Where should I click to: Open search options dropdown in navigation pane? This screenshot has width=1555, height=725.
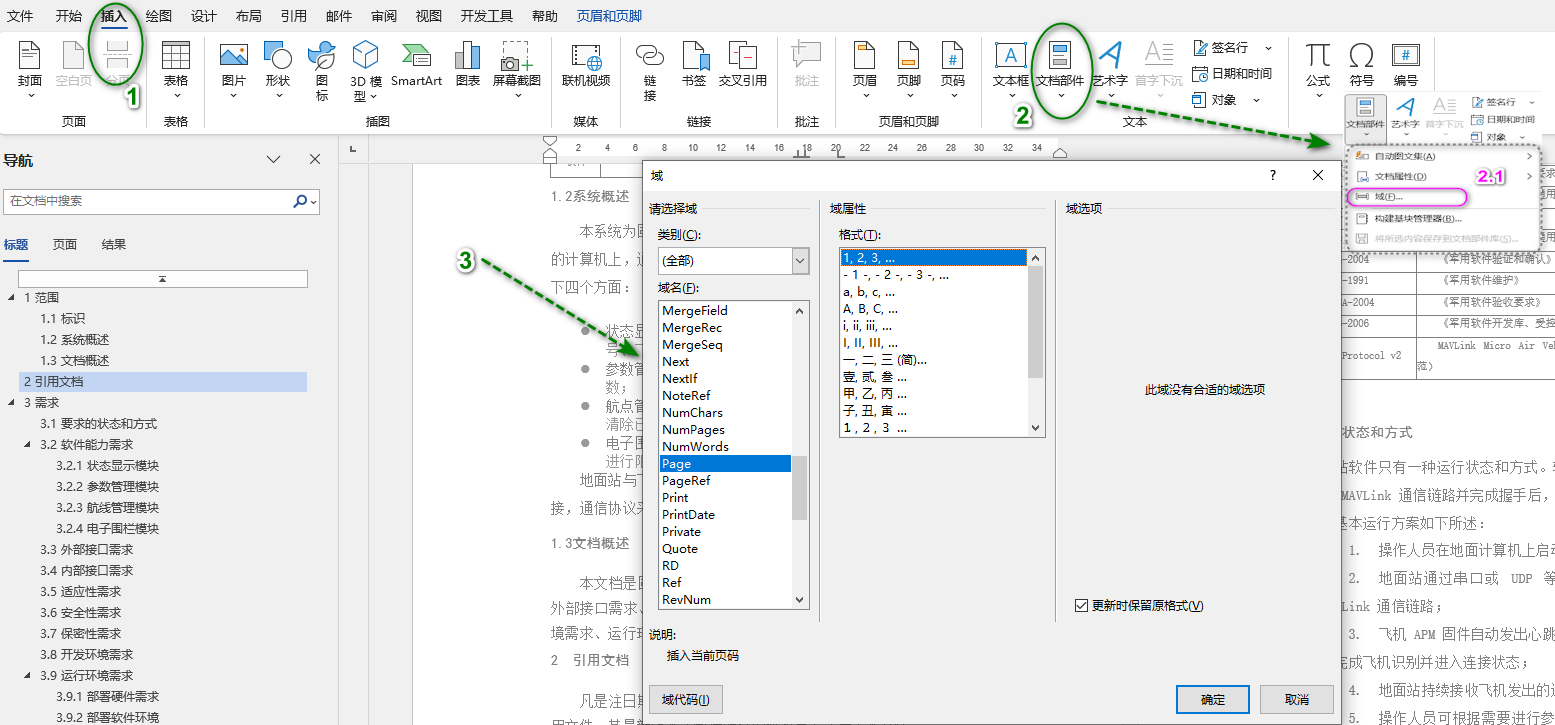pyautogui.click(x=314, y=201)
